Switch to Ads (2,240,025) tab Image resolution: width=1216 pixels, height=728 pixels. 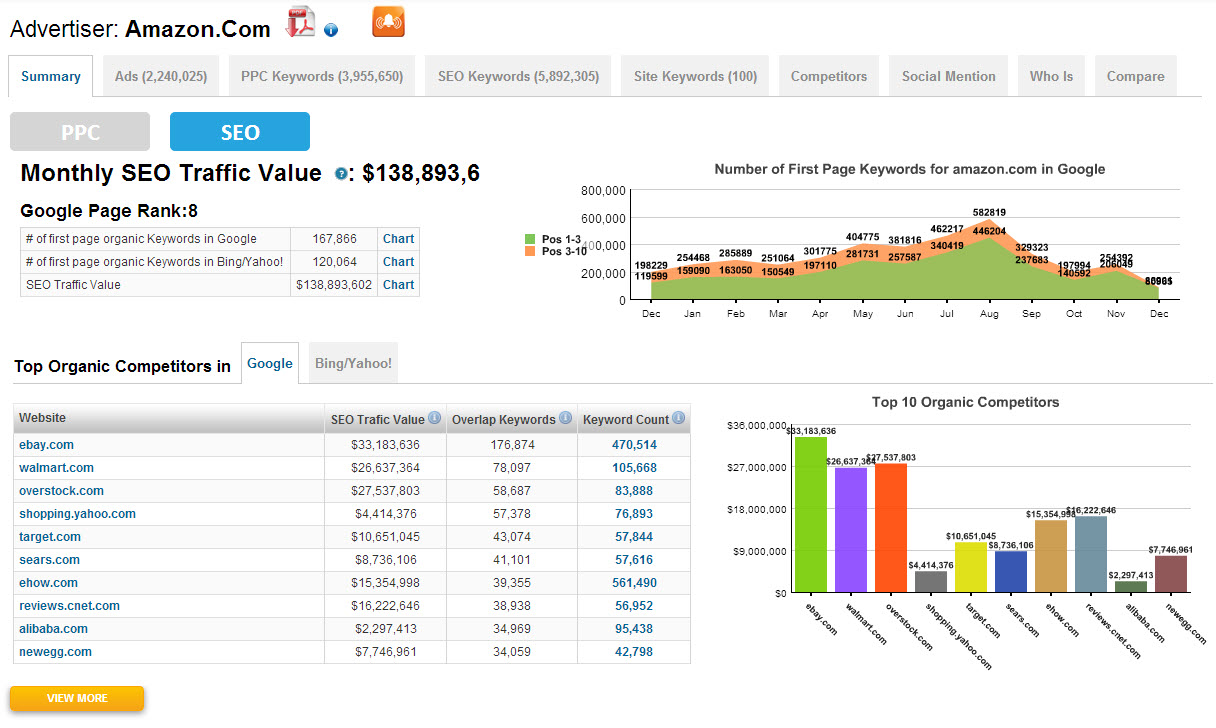click(x=161, y=76)
